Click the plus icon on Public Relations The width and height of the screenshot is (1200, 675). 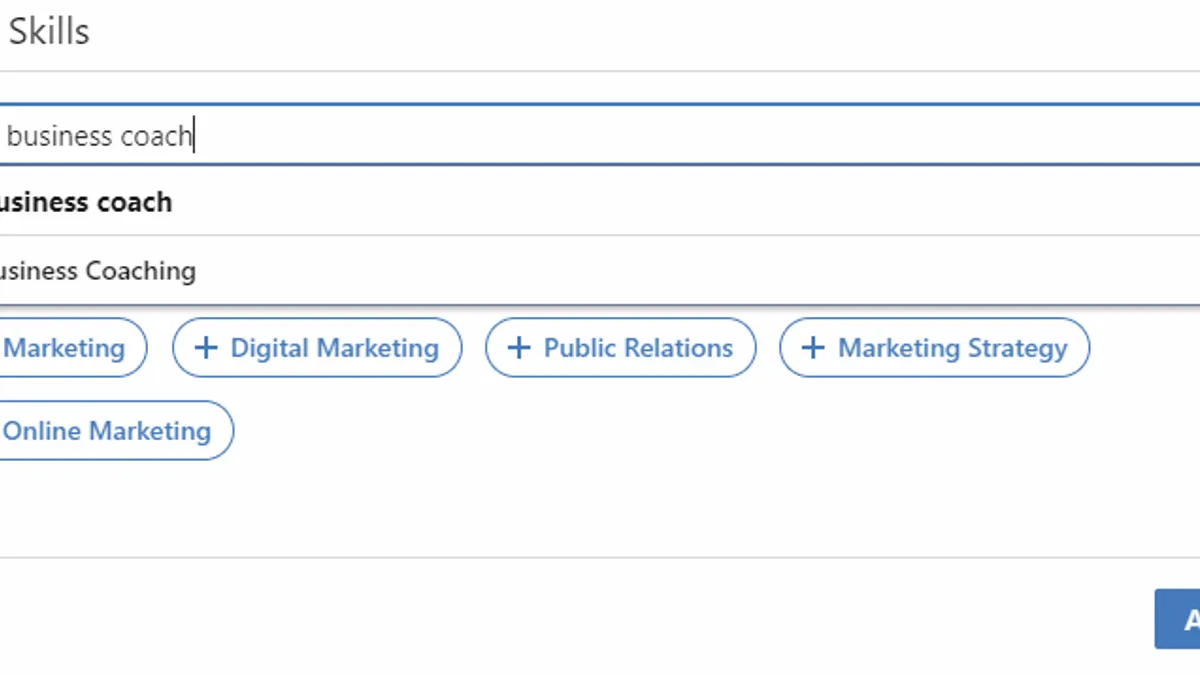[x=518, y=348]
